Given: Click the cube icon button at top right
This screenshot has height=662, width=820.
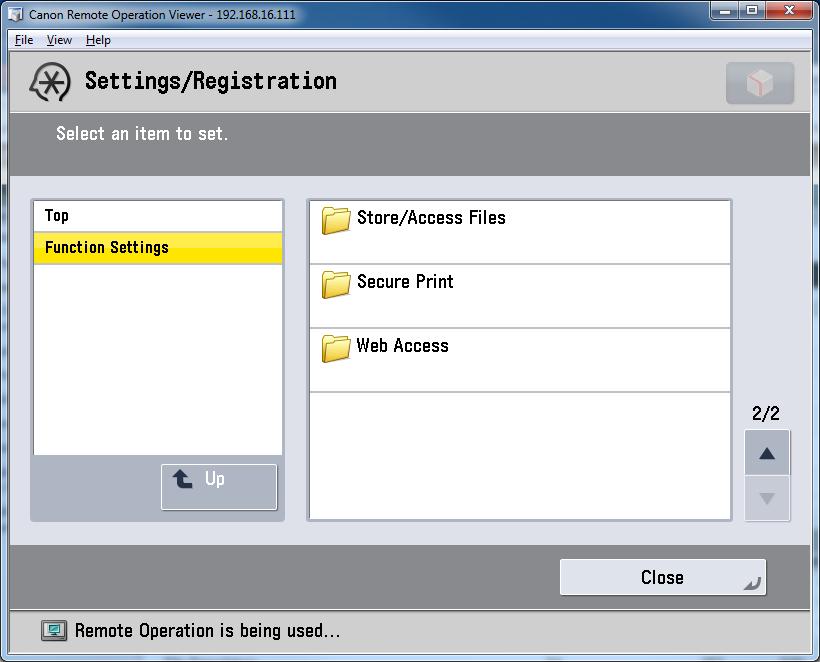Looking at the screenshot, I should (760, 83).
